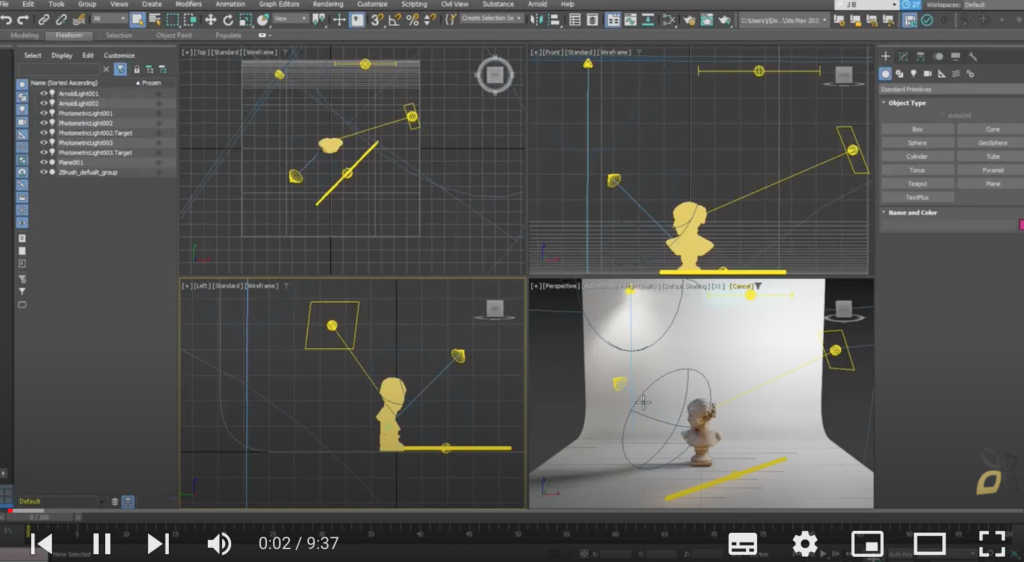Screen dimensions: 1024x562
Task: Open the Schematic View icon
Action: pyautogui.click(x=669, y=20)
